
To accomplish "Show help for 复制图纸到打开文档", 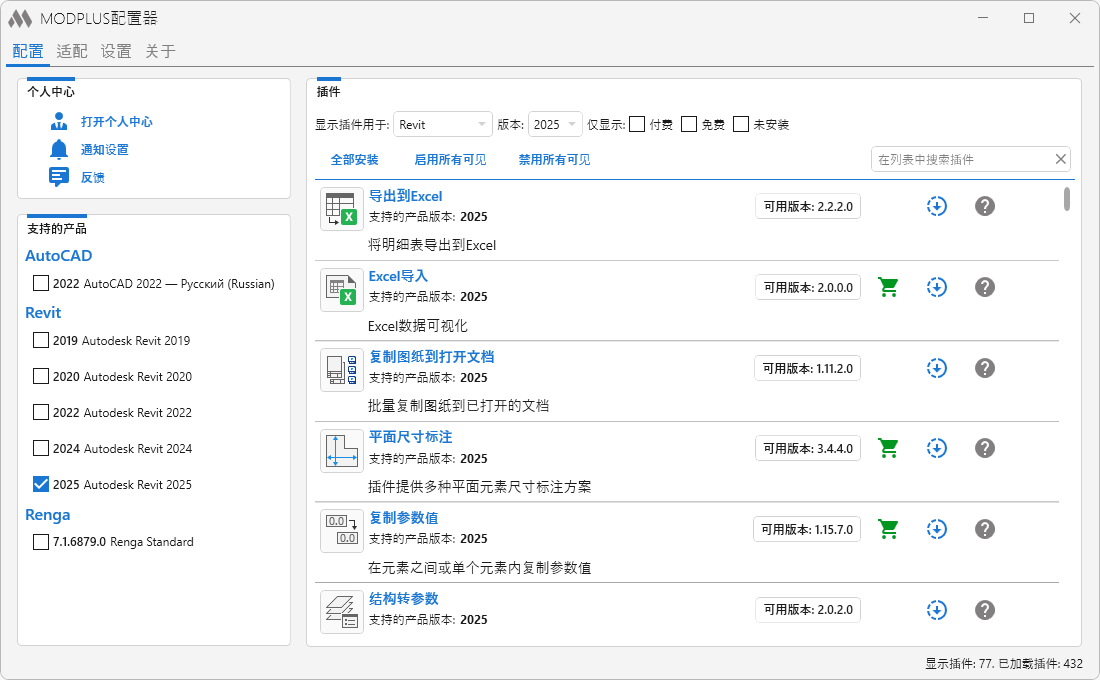I will pos(985,368).
